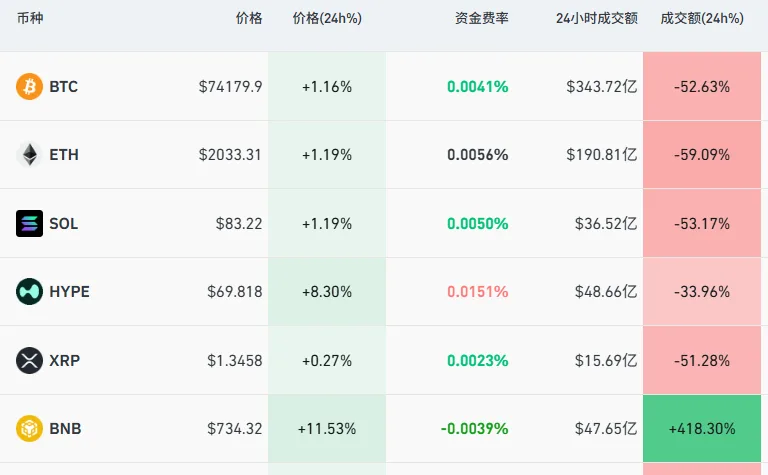Click the -52.63% volume change cell
768x475 pixels.
(702, 86)
